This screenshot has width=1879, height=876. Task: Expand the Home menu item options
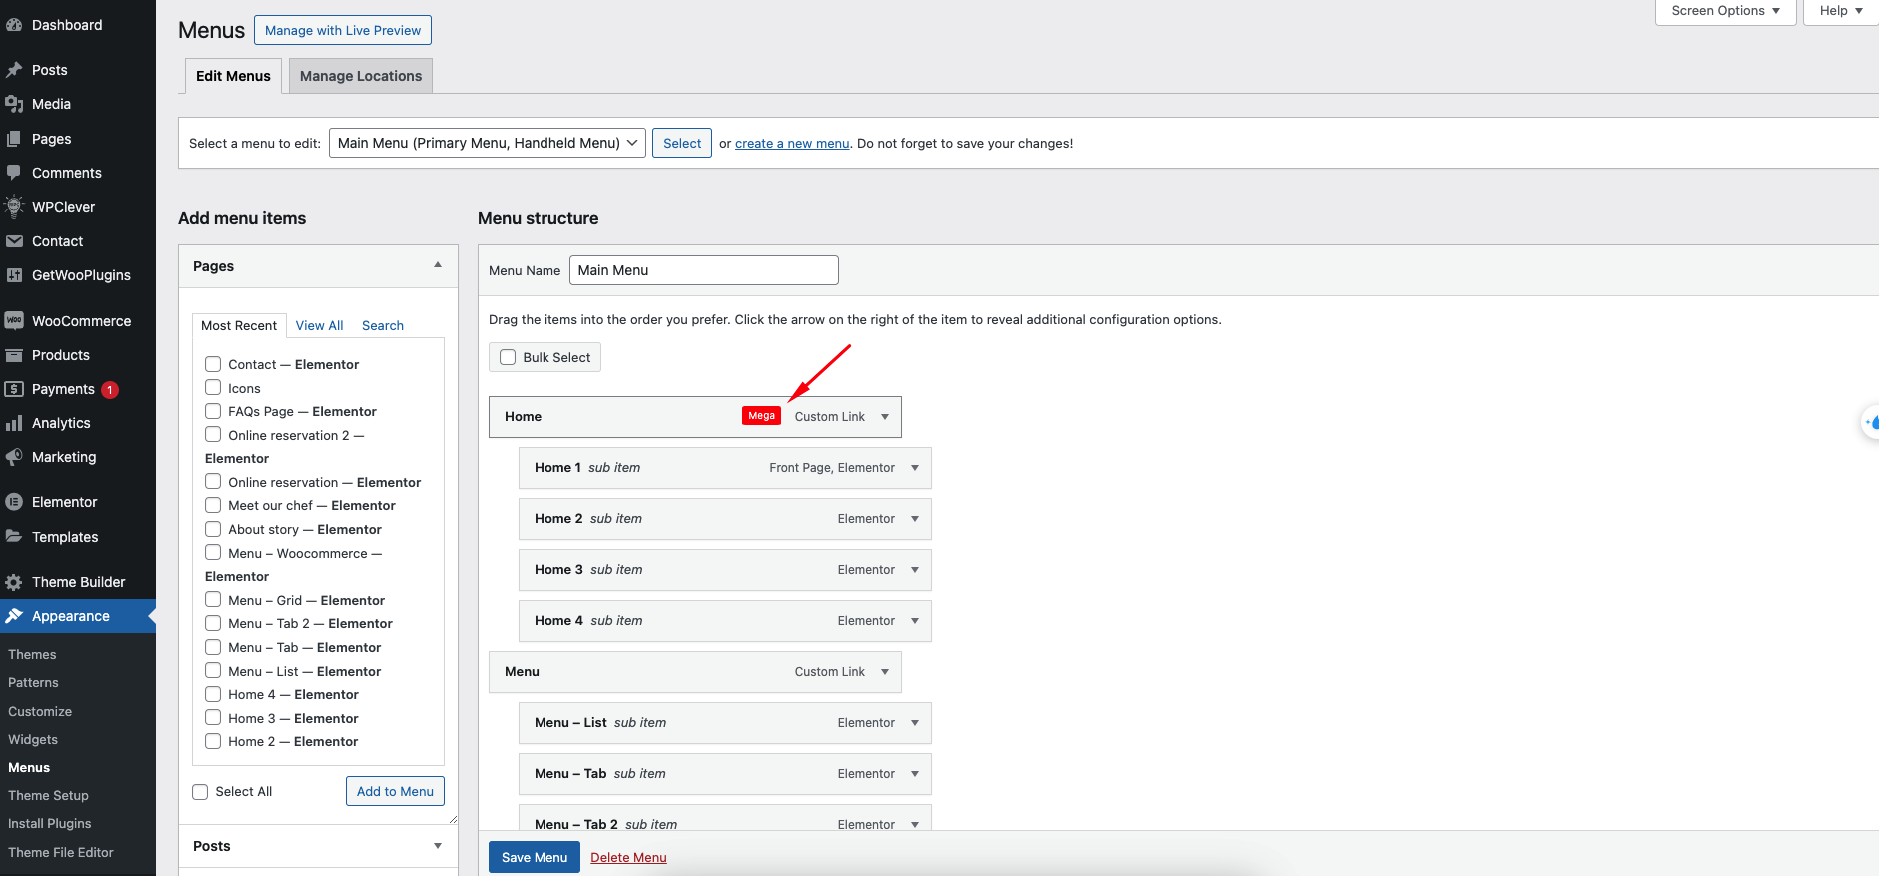(885, 417)
